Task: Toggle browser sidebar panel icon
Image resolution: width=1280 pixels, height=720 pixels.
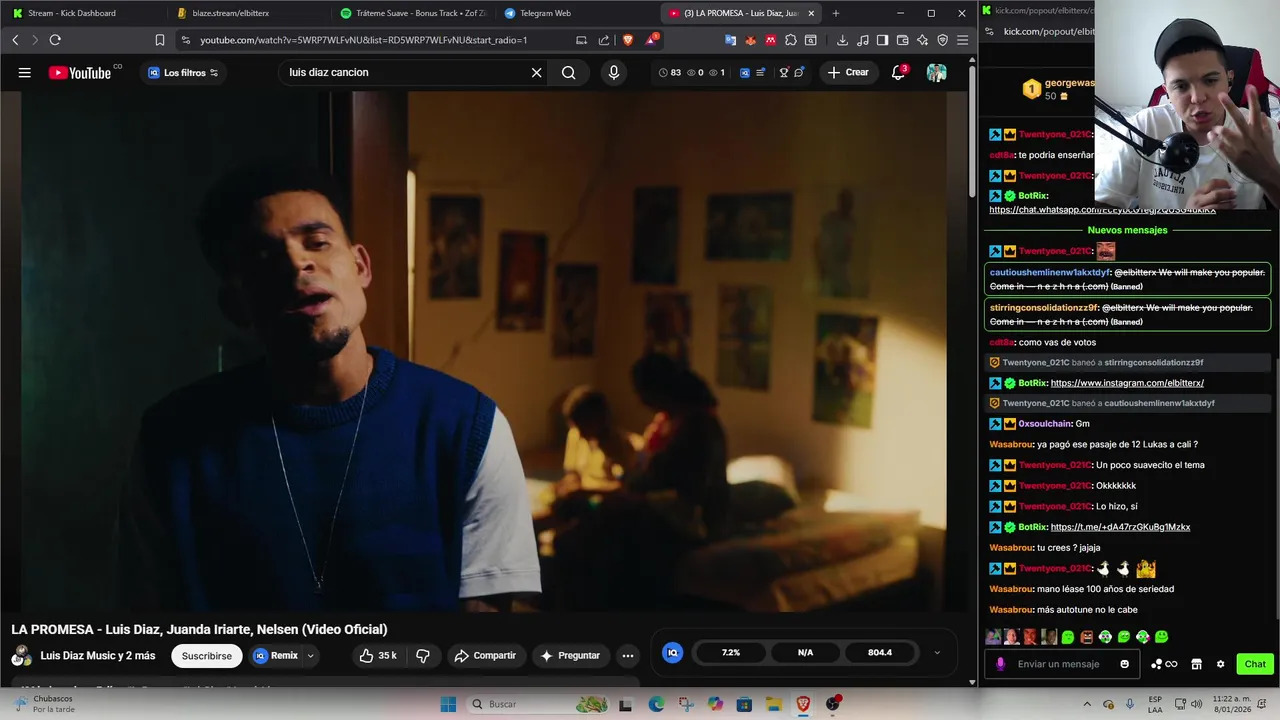Action: pyautogui.click(x=882, y=40)
